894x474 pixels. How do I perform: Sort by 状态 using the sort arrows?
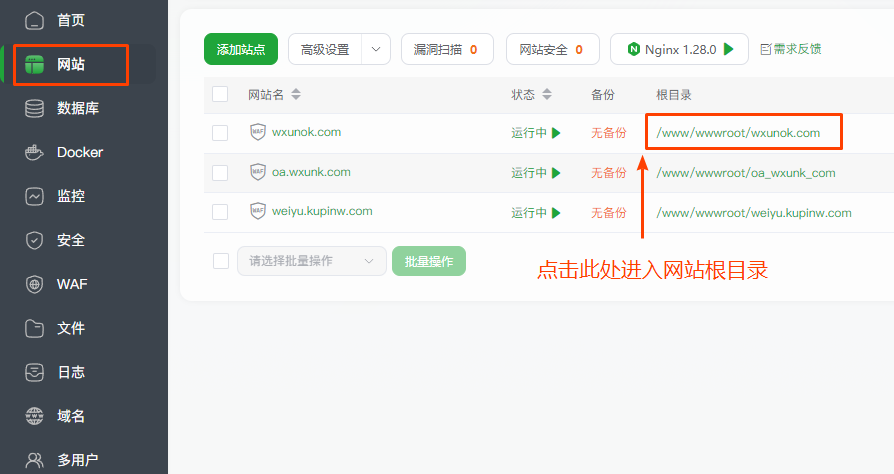point(547,94)
